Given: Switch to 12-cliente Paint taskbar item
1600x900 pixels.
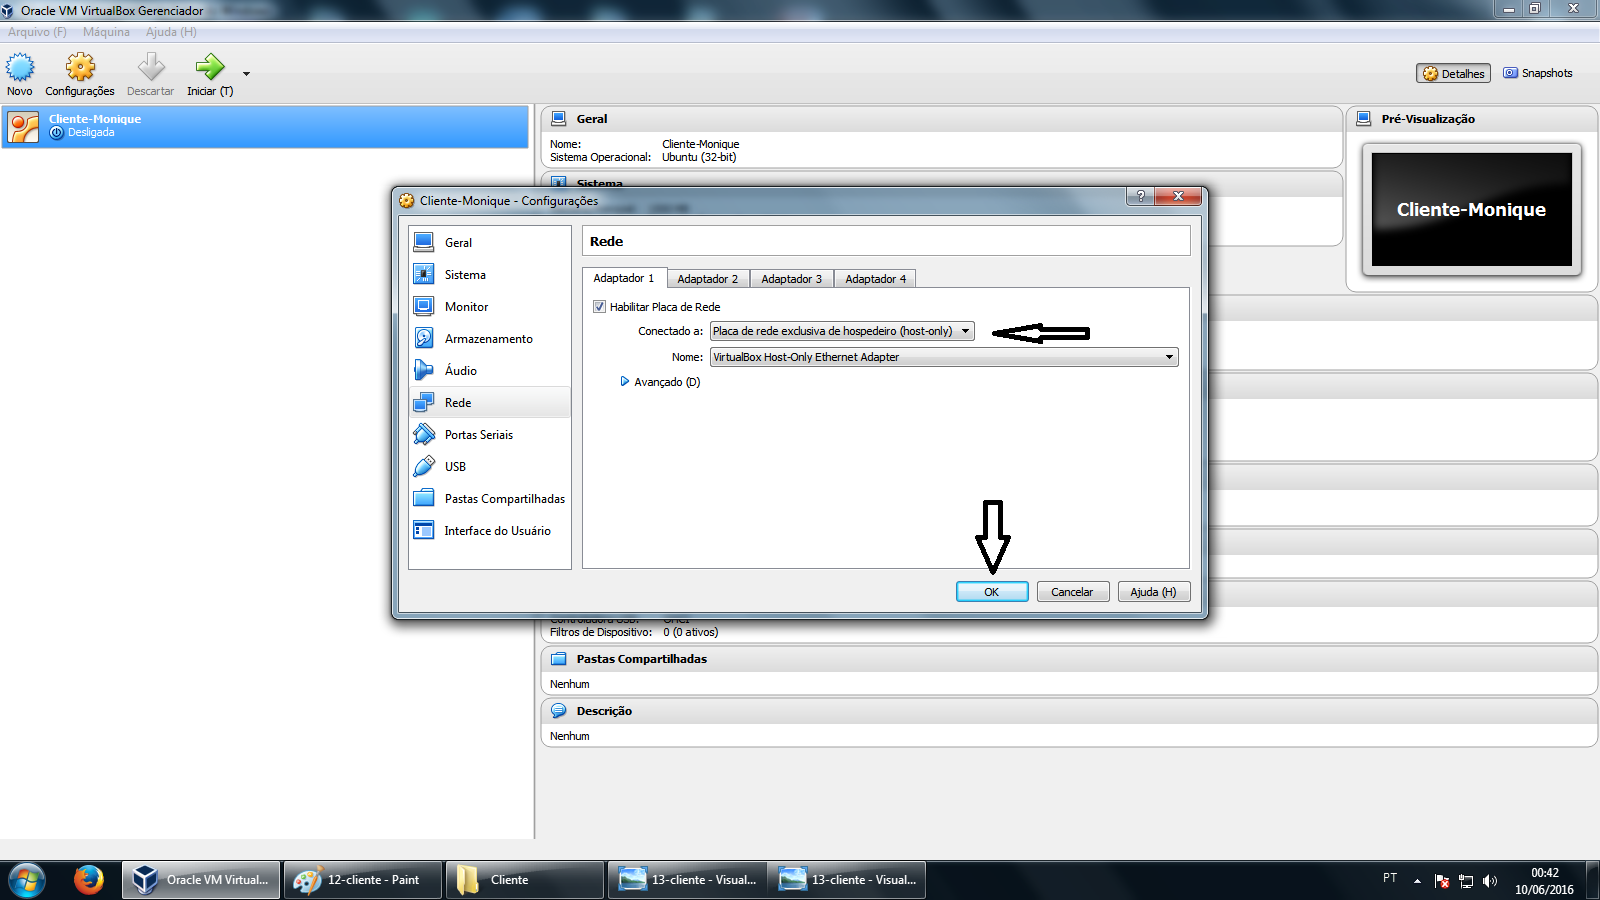Looking at the screenshot, I should tap(363, 880).
